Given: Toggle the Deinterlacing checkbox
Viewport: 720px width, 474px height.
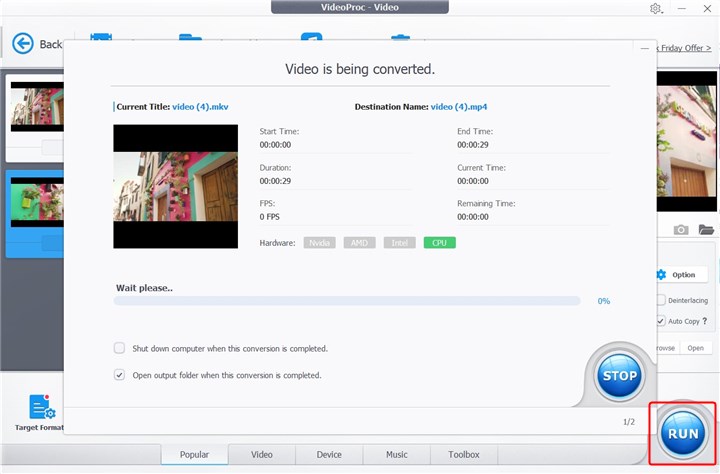Looking at the screenshot, I should [x=661, y=300].
